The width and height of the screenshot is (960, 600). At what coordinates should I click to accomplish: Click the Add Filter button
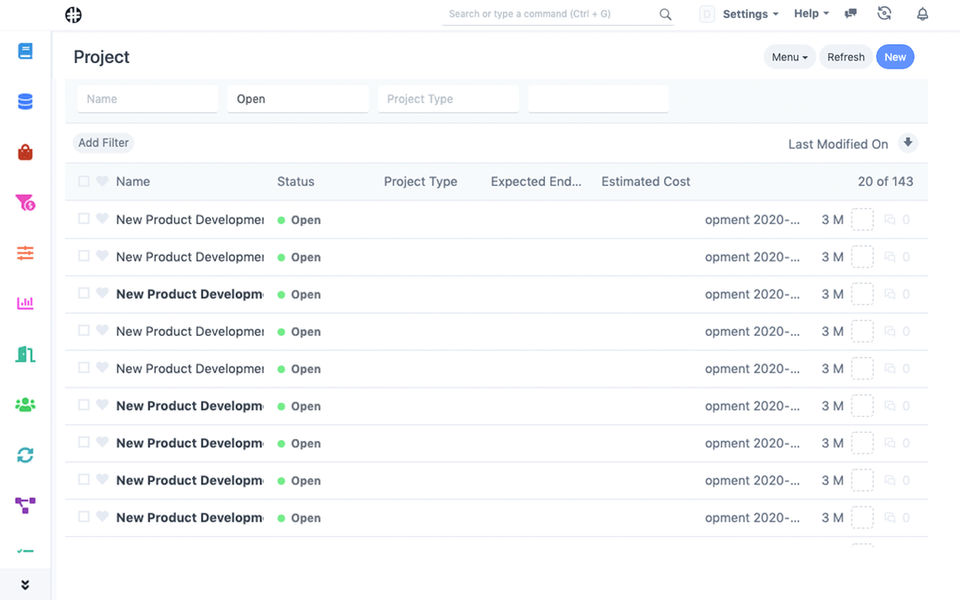coord(103,143)
